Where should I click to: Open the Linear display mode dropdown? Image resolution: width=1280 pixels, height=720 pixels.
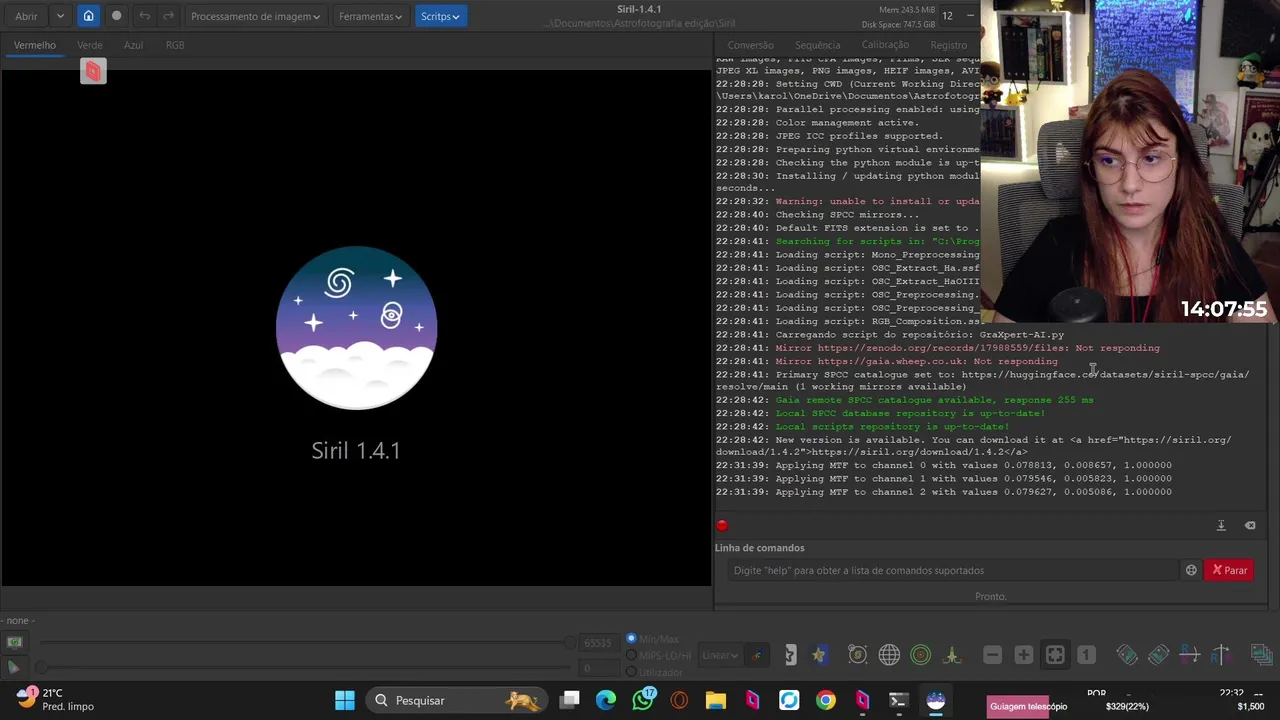(x=719, y=655)
